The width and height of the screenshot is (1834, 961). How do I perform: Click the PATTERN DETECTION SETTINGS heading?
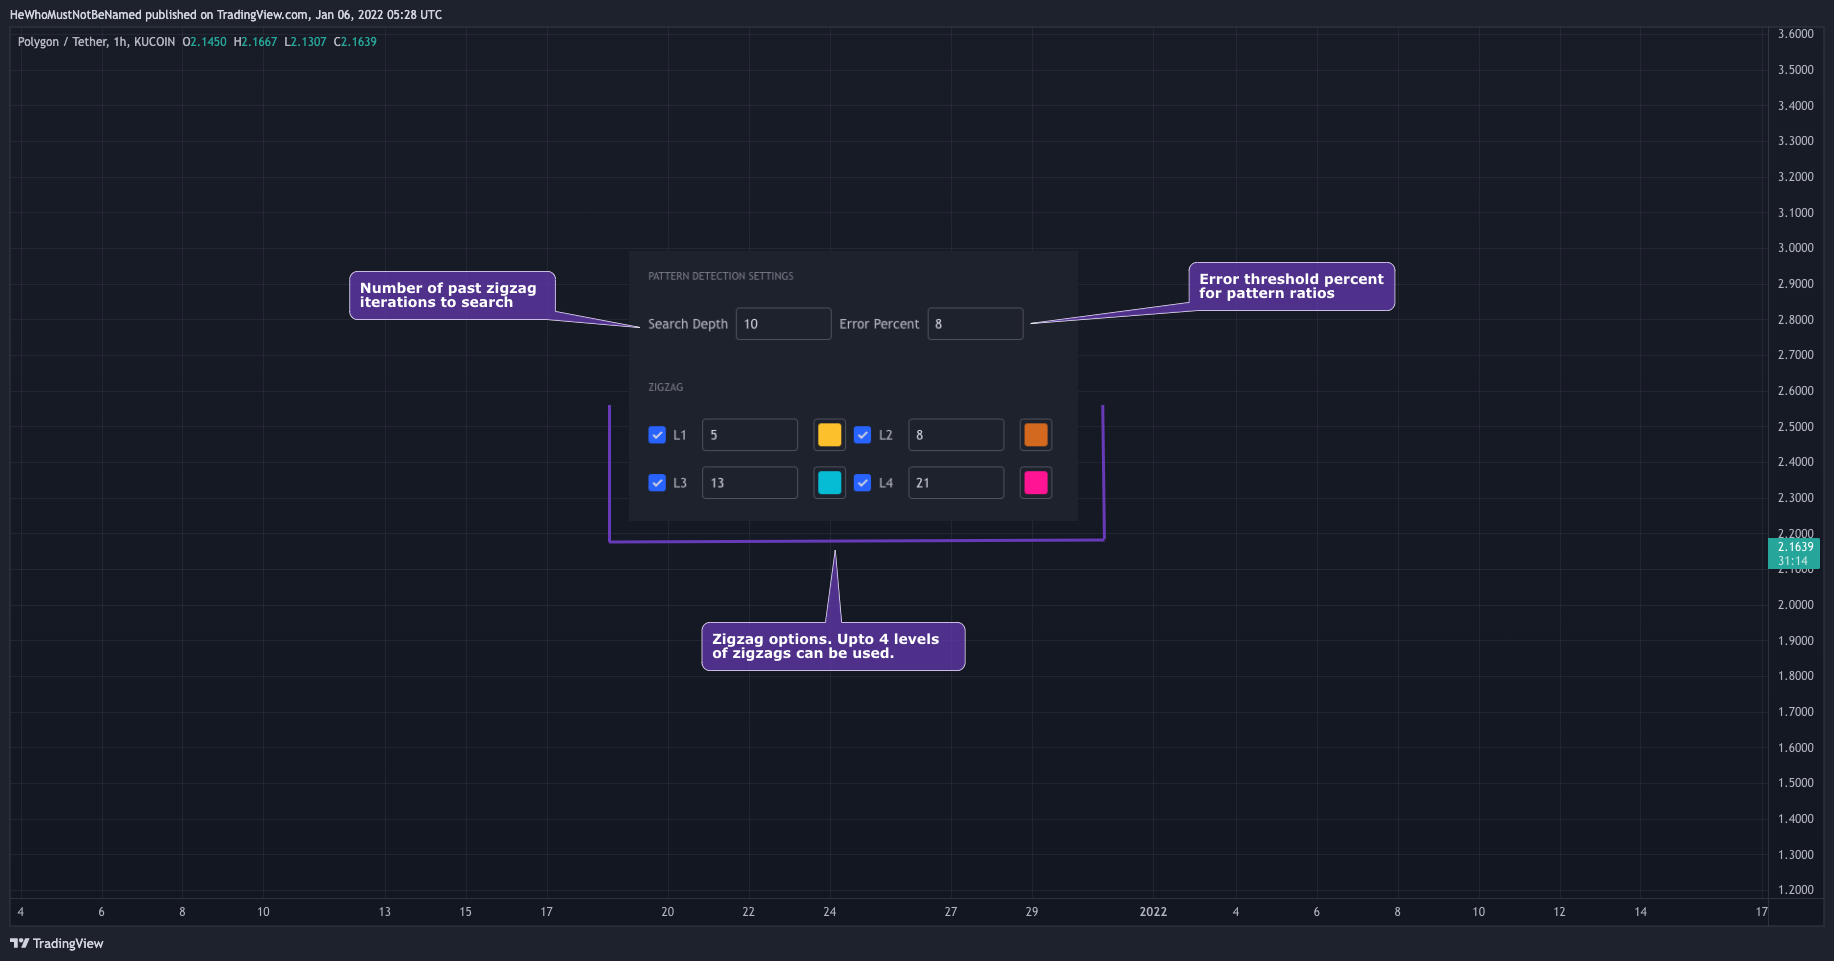(x=721, y=276)
